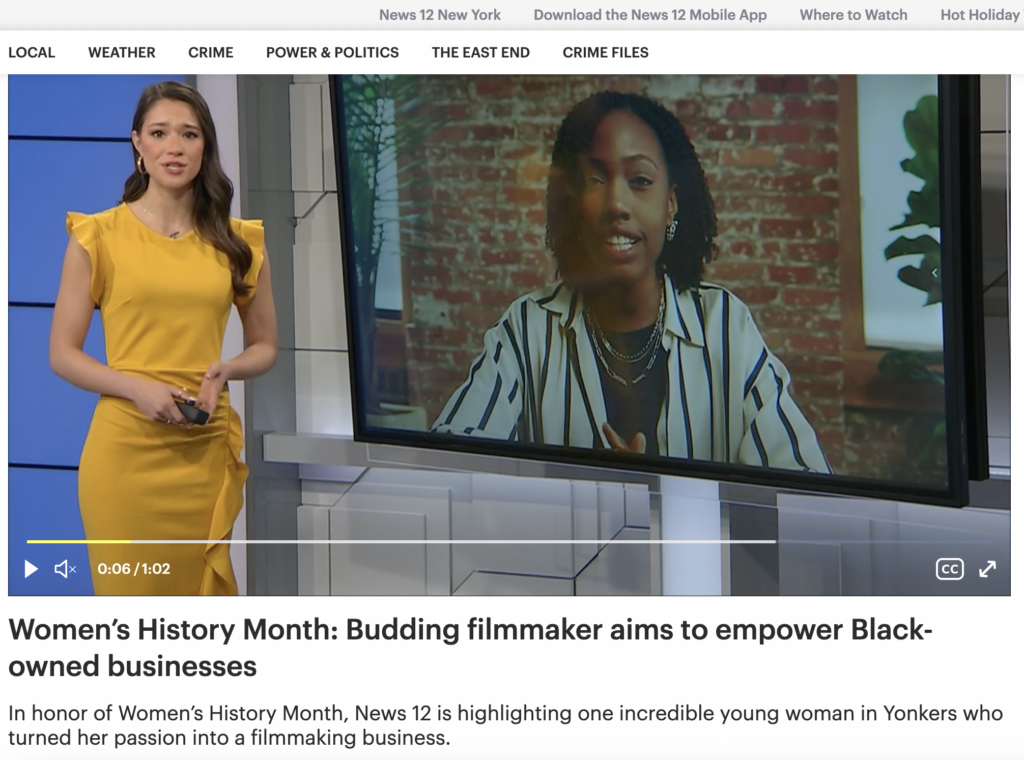1024x760 pixels.
Task: Click the 0:06 / 1:02 time display
Action: coord(134,569)
